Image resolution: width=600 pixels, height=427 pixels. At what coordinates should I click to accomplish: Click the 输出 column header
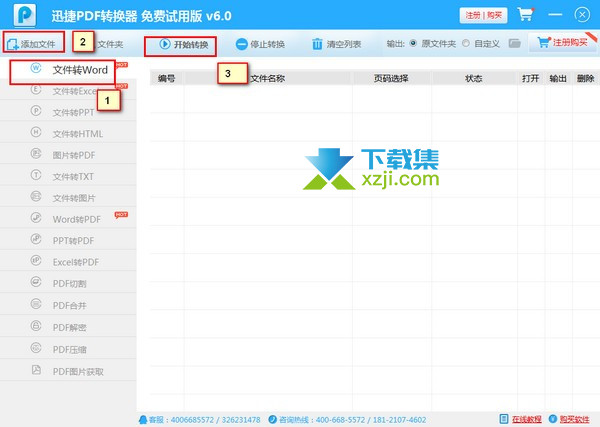tap(558, 78)
